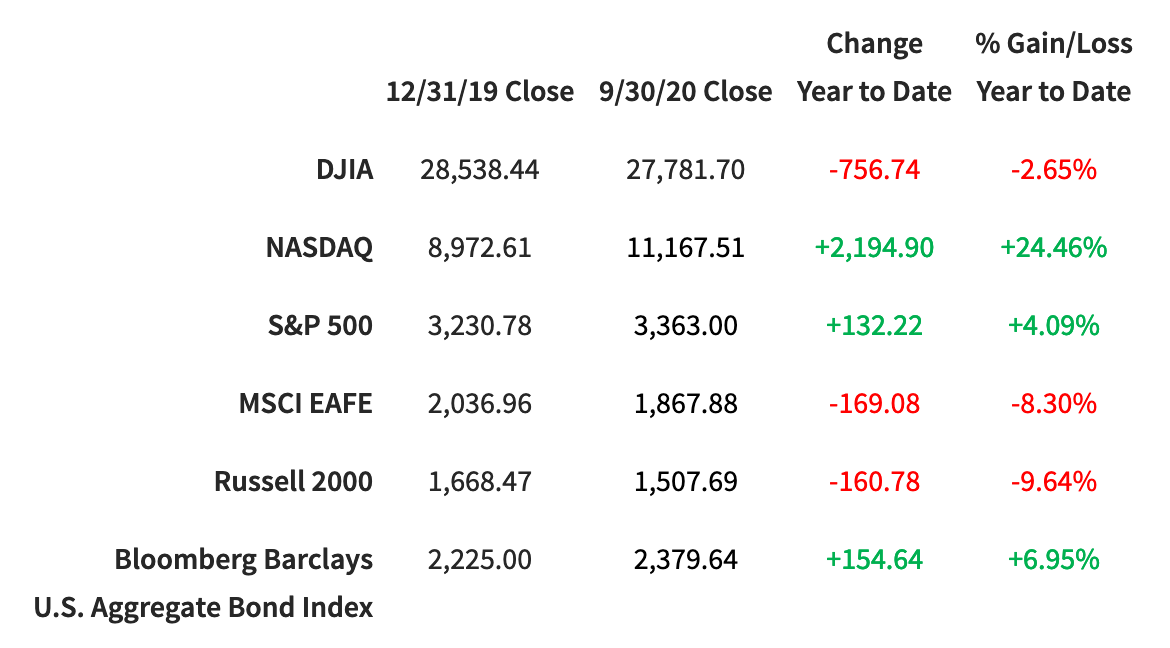Click Bloomberg Barclays index label

coord(243,560)
